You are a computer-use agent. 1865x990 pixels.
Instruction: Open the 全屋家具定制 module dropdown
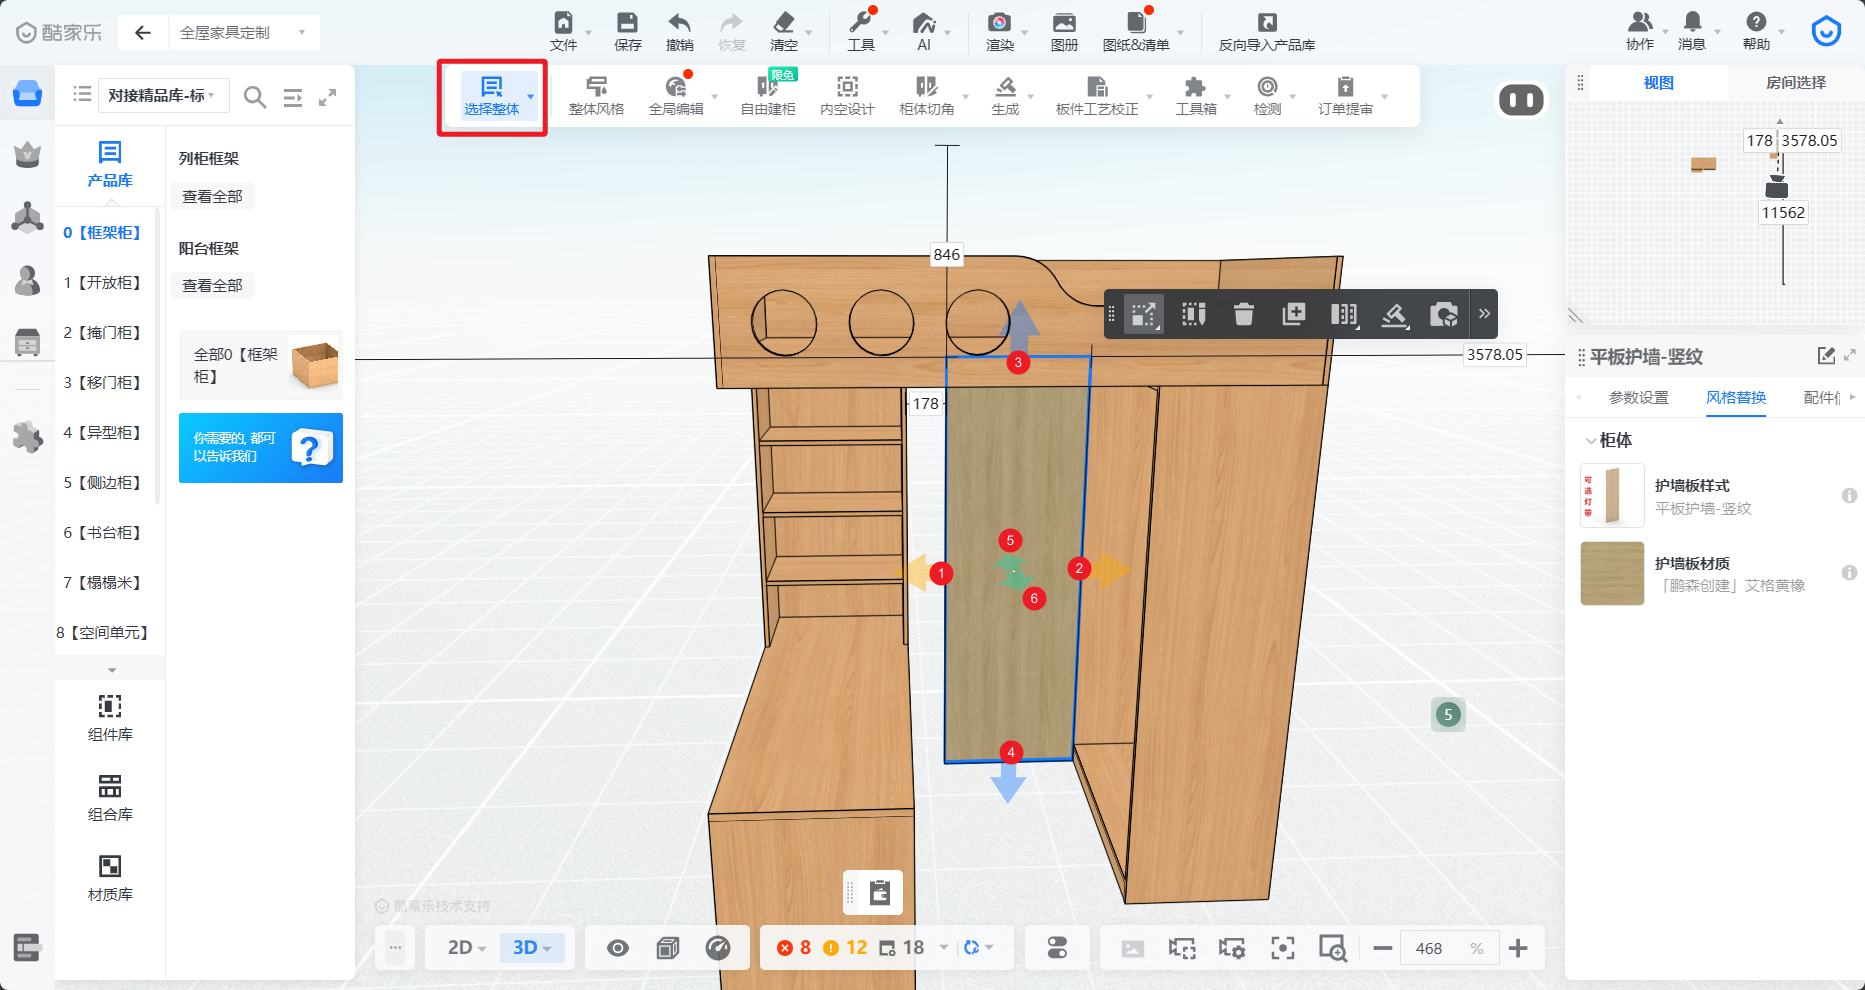[x=243, y=33]
